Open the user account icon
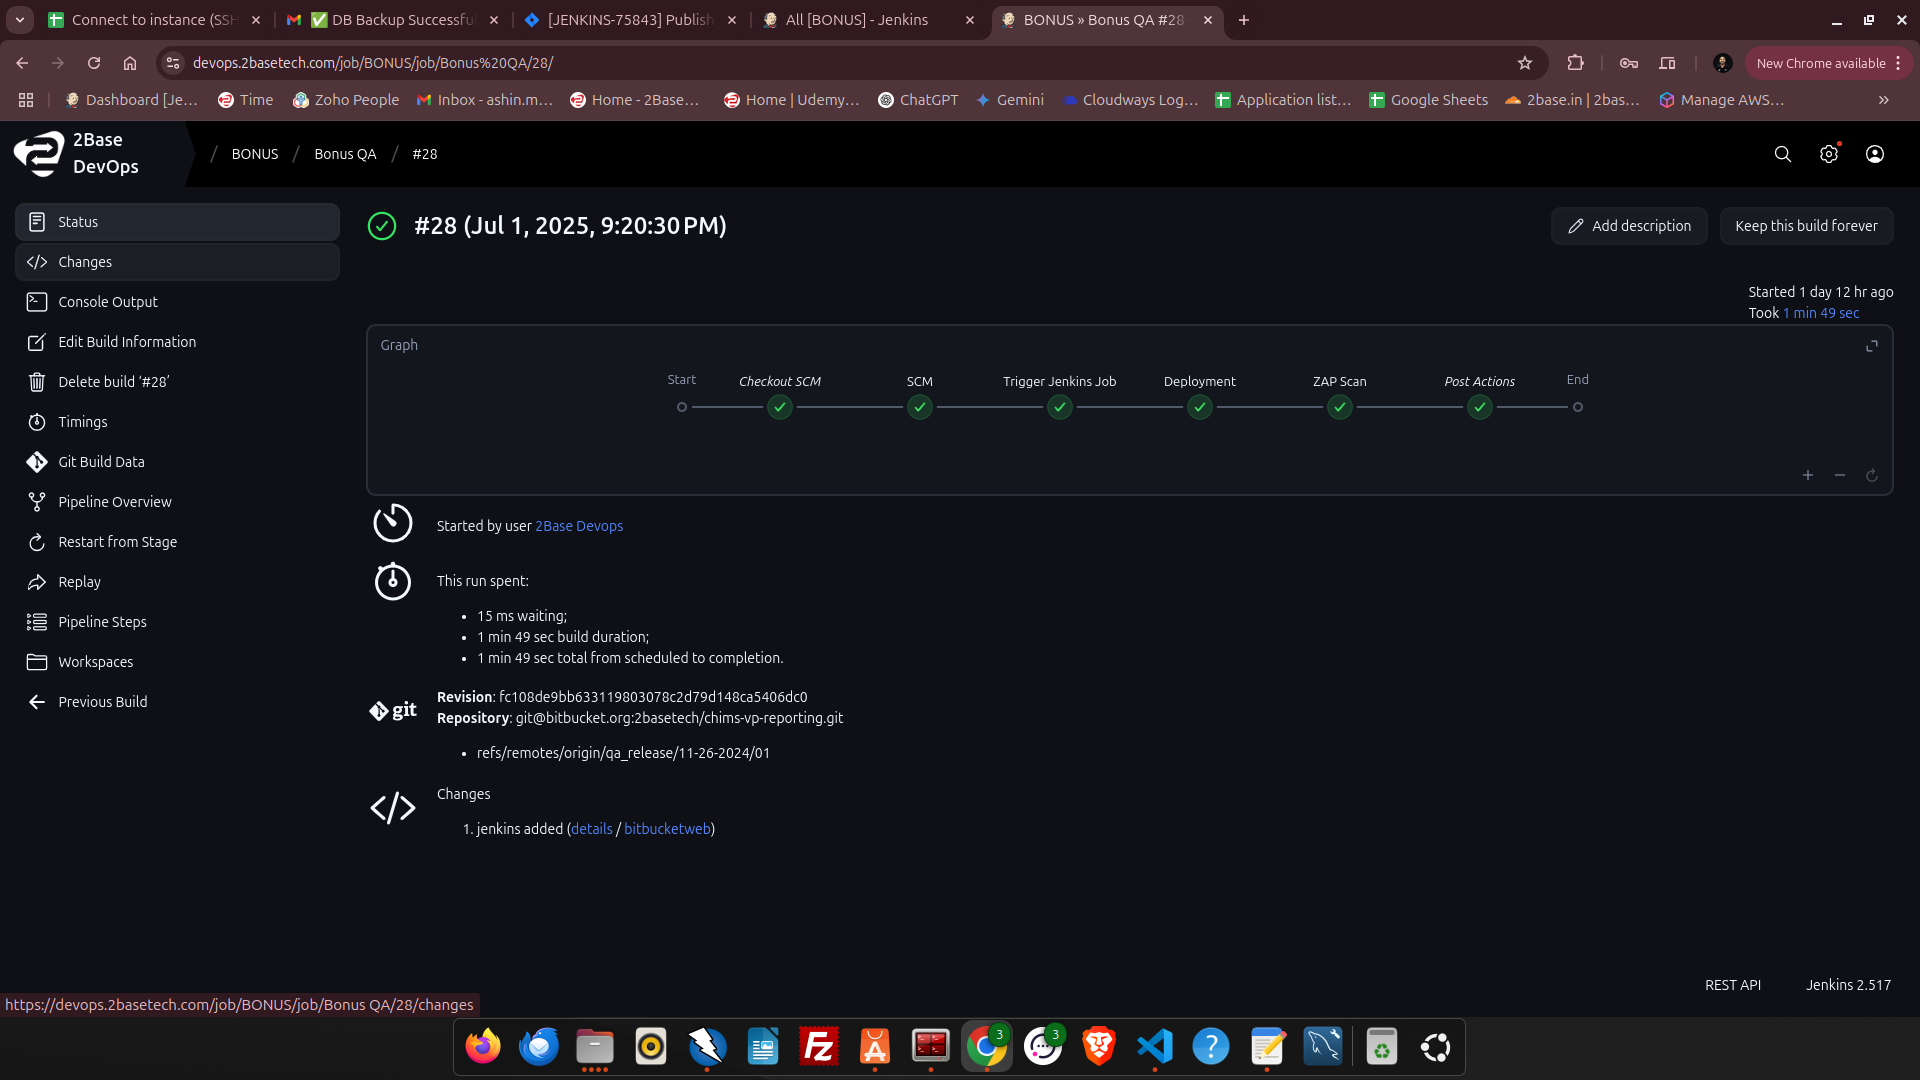The height and width of the screenshot is (1080, 1920). tap(1875, 154)
